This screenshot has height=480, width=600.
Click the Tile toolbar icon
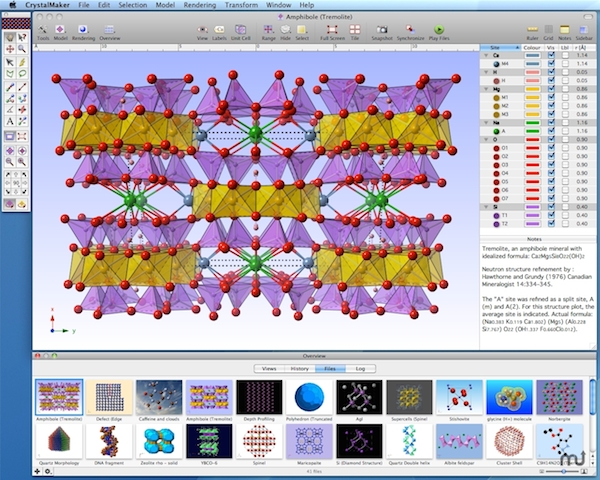[354, 30]
